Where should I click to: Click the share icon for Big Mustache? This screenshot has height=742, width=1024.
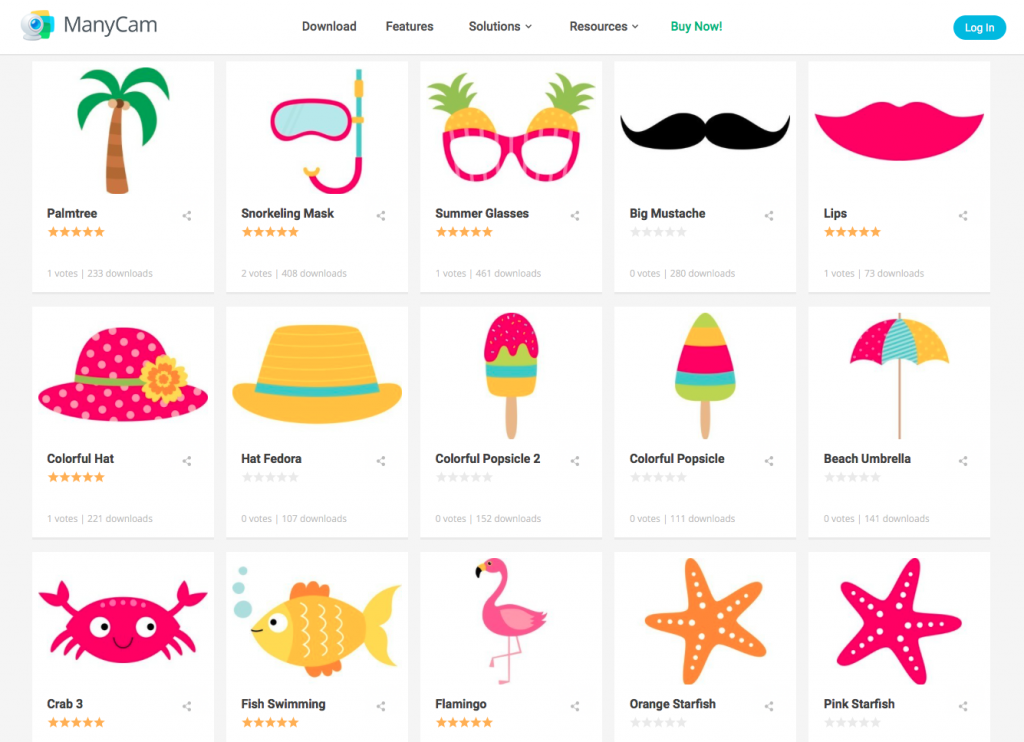(768, 215)
